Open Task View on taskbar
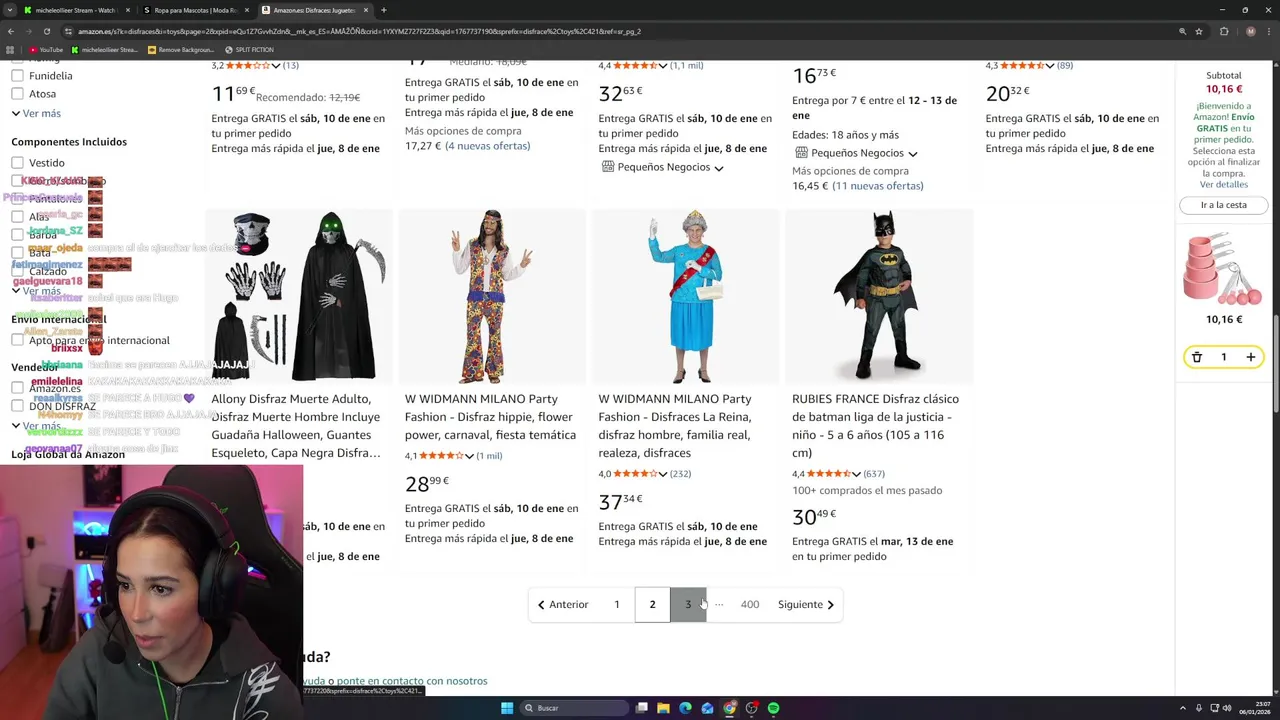 click(642, 708)
